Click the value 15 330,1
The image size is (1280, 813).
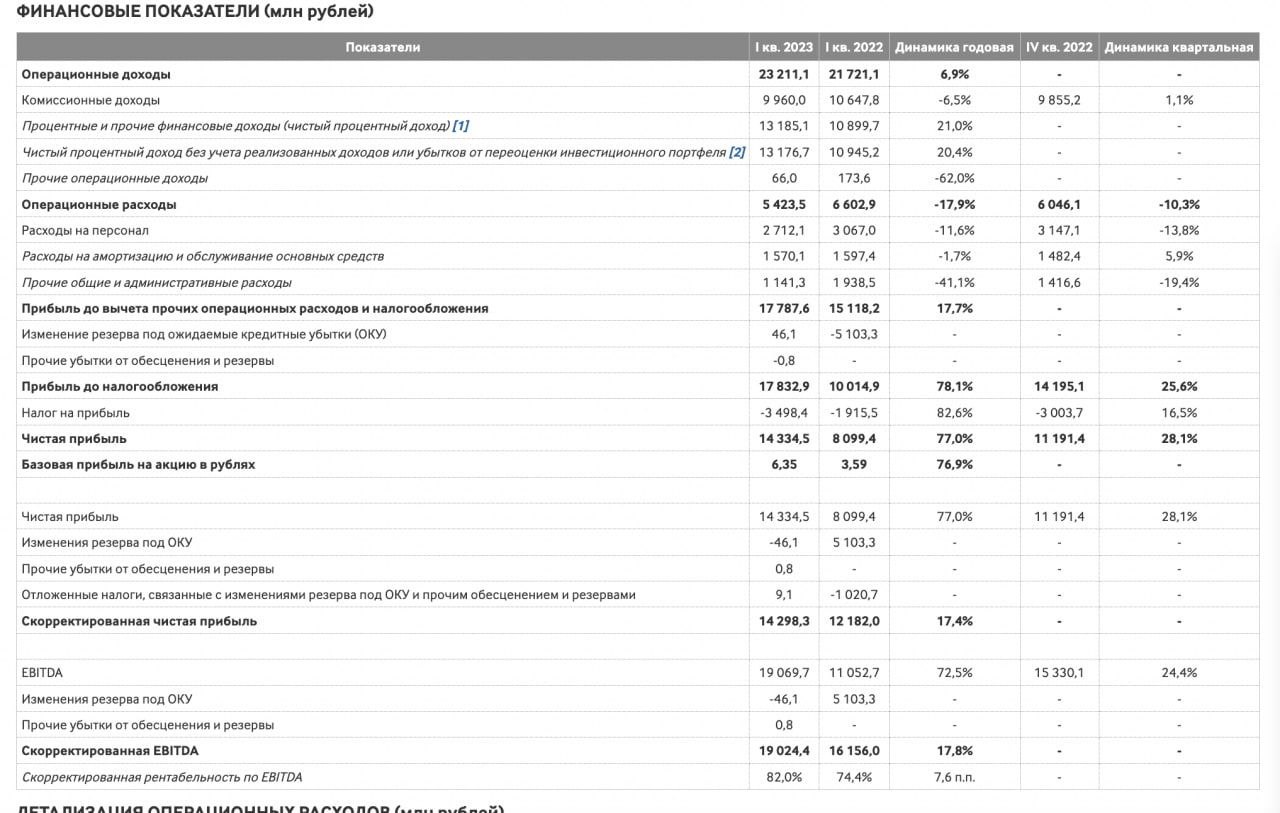[x=1059, y=672]
